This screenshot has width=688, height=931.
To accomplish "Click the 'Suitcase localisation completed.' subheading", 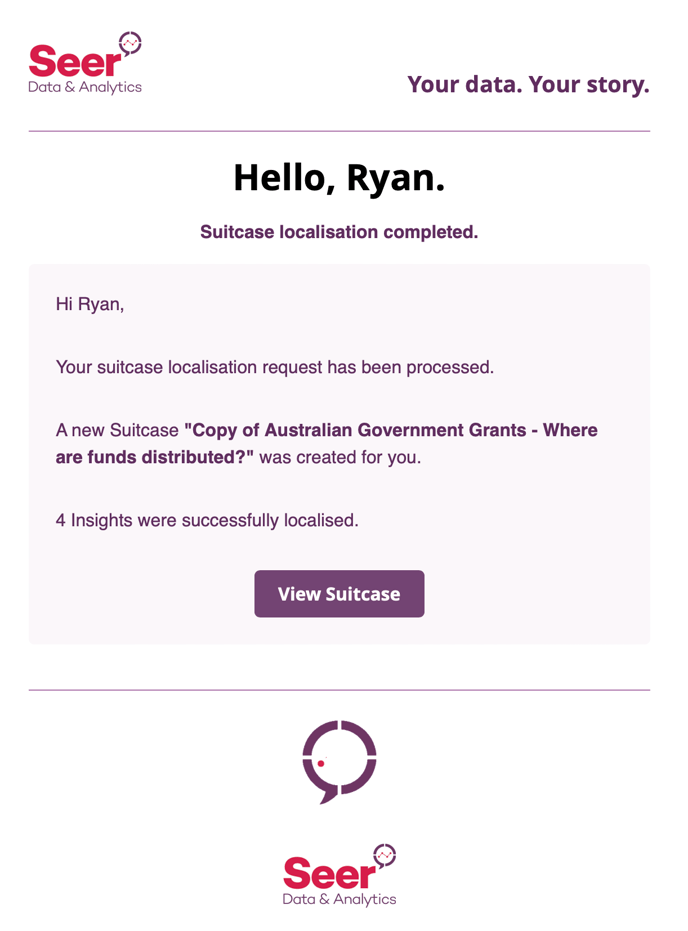I will [x=339, y=232].
